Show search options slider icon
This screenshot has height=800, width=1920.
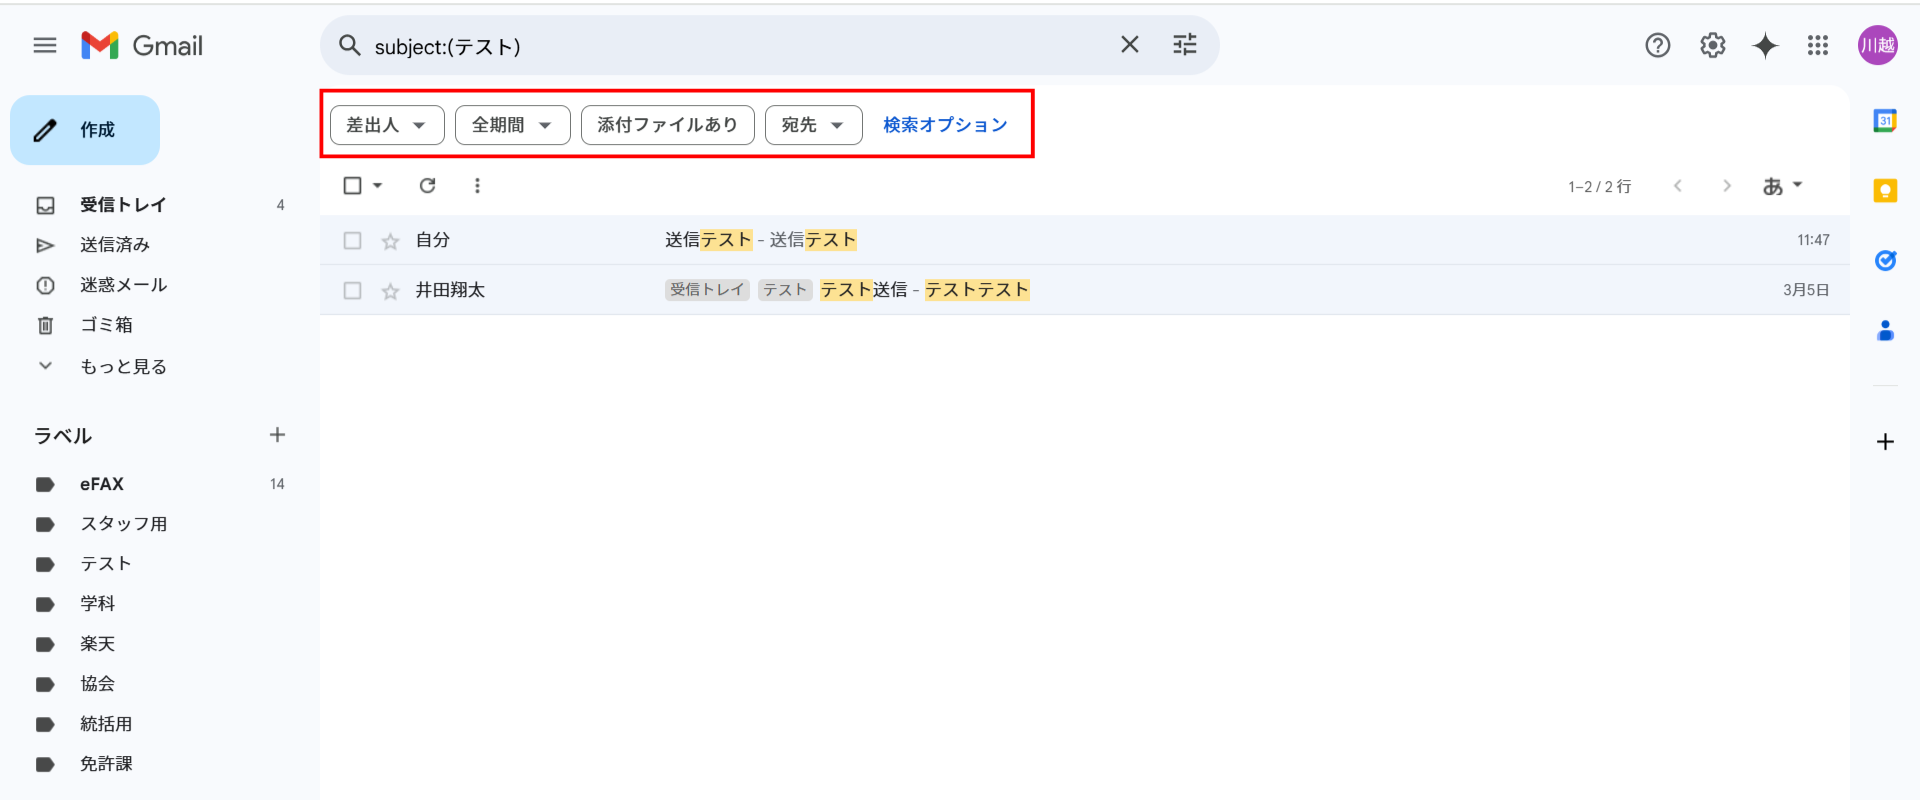pyautogui.click(x=1184, y=45)
